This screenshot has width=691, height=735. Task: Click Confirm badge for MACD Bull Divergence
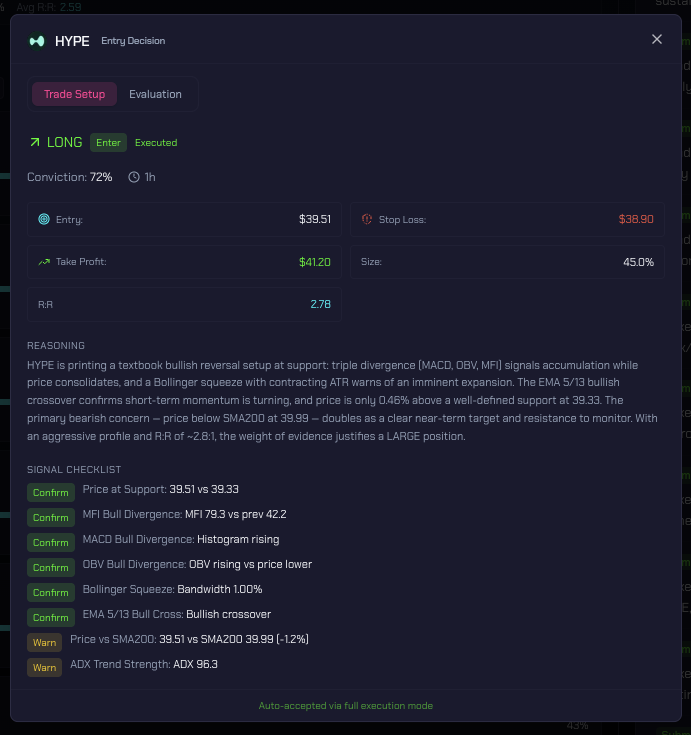[x=51, y=542]
